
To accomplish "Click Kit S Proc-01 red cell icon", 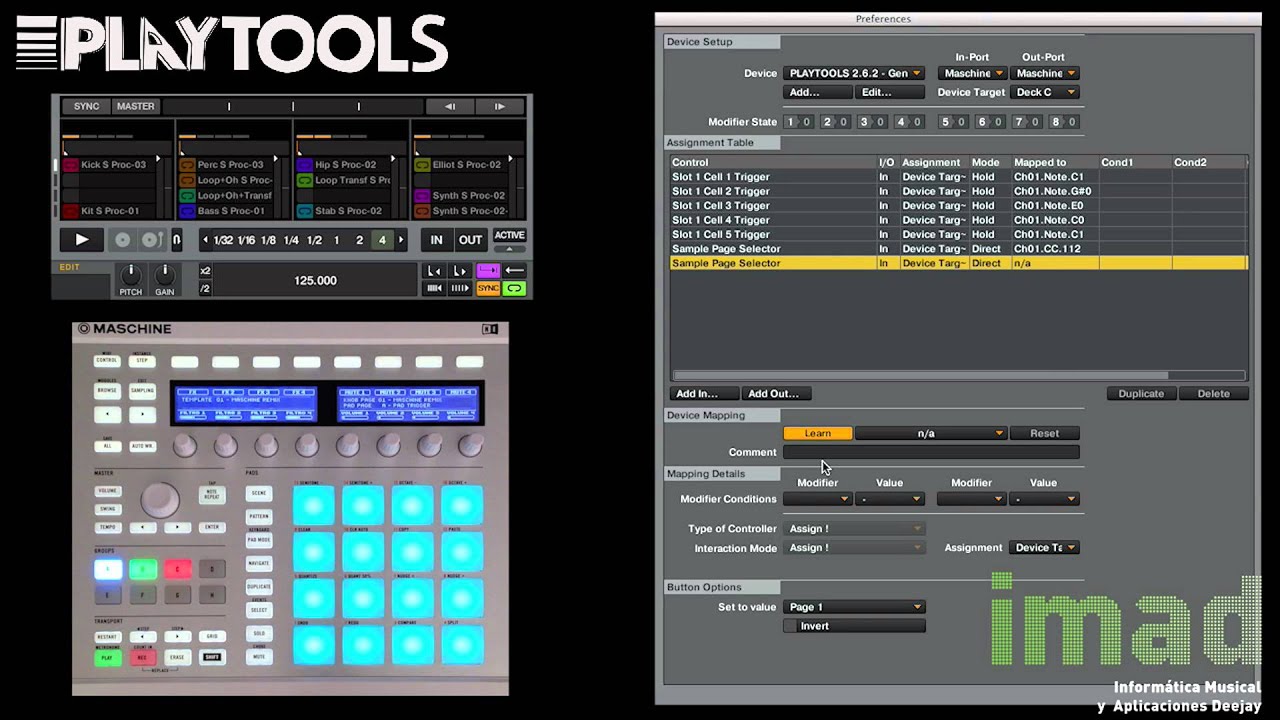I will [x=71, y=211].
